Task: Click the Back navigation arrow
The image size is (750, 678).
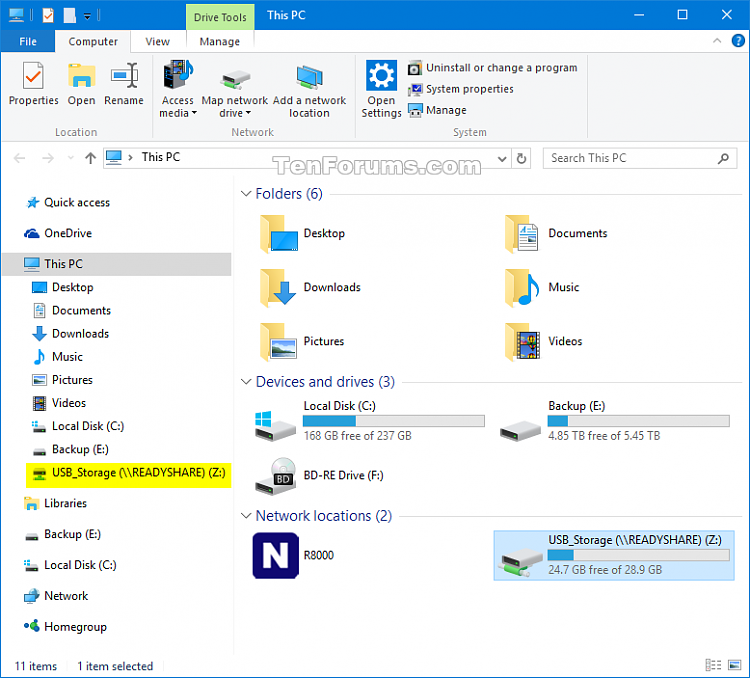Action: 20,158
